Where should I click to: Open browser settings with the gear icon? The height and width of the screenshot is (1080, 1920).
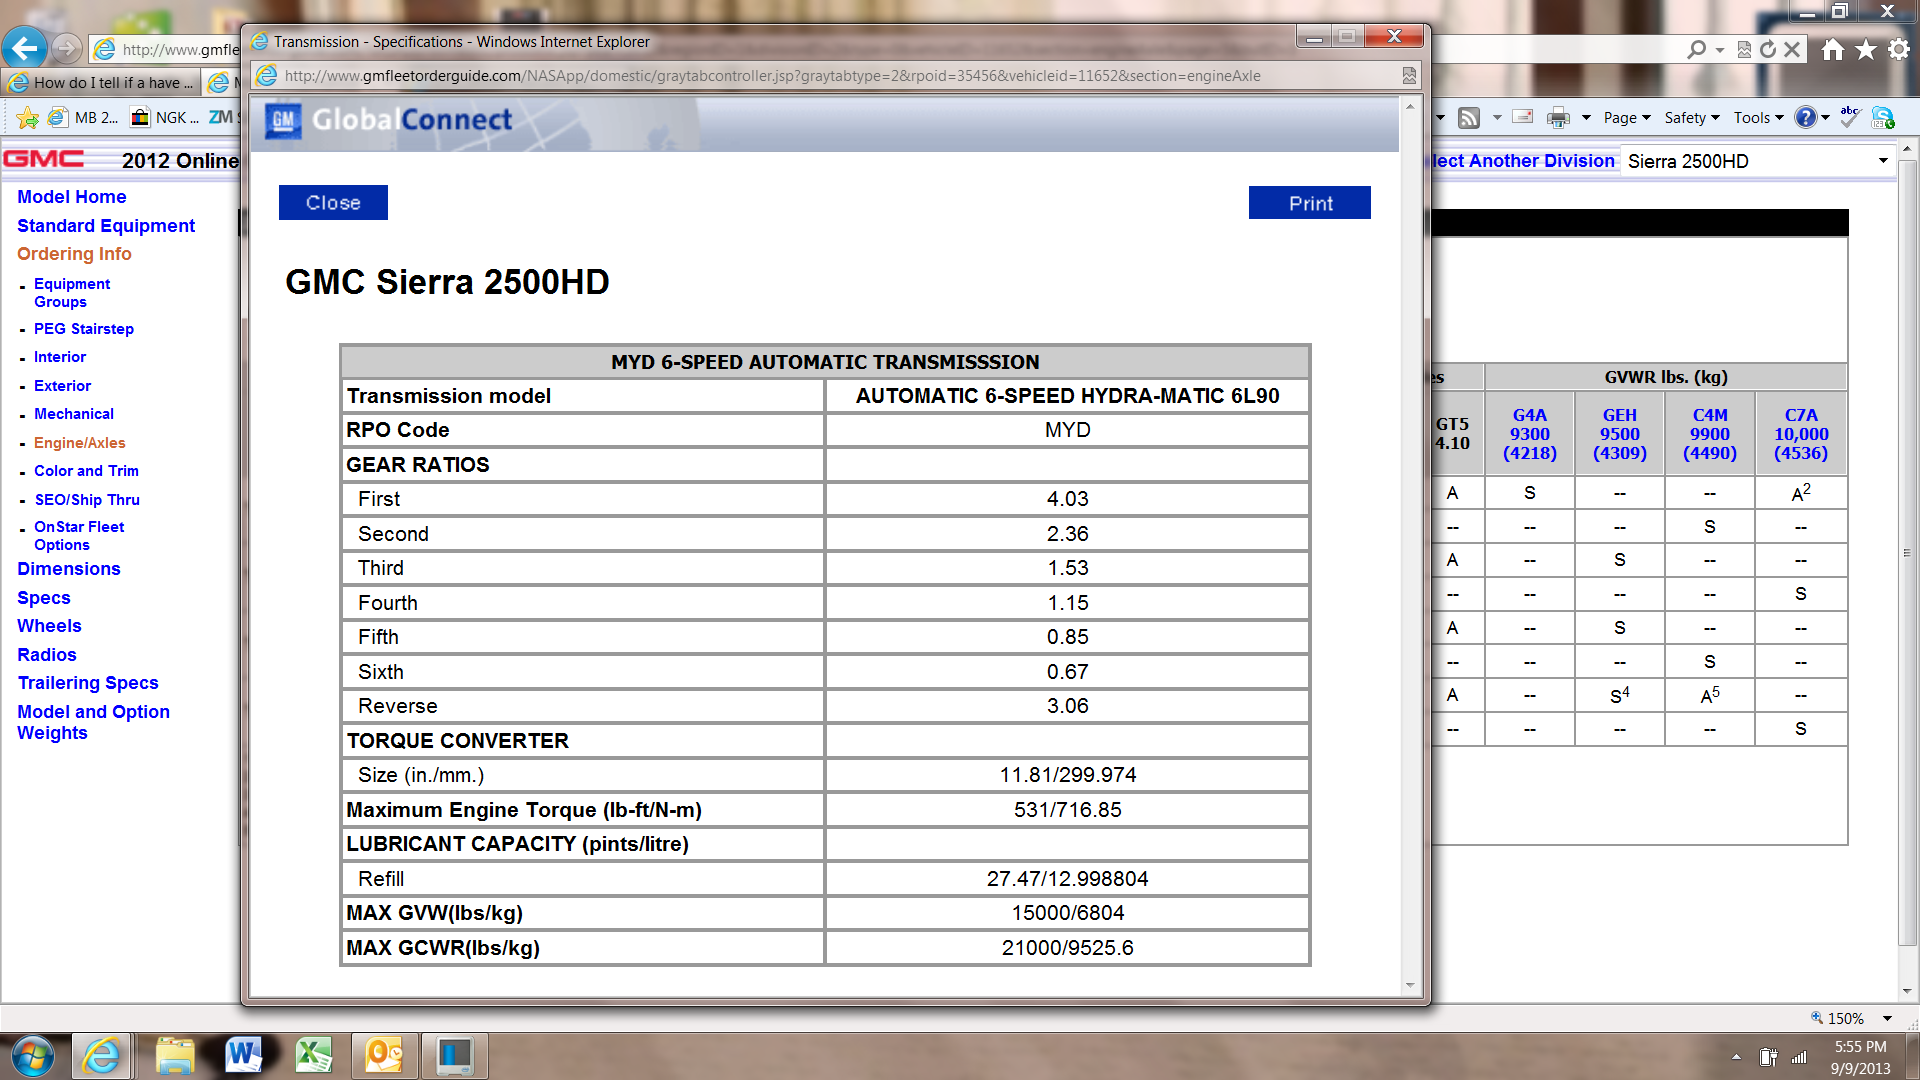coord(1900,49)
